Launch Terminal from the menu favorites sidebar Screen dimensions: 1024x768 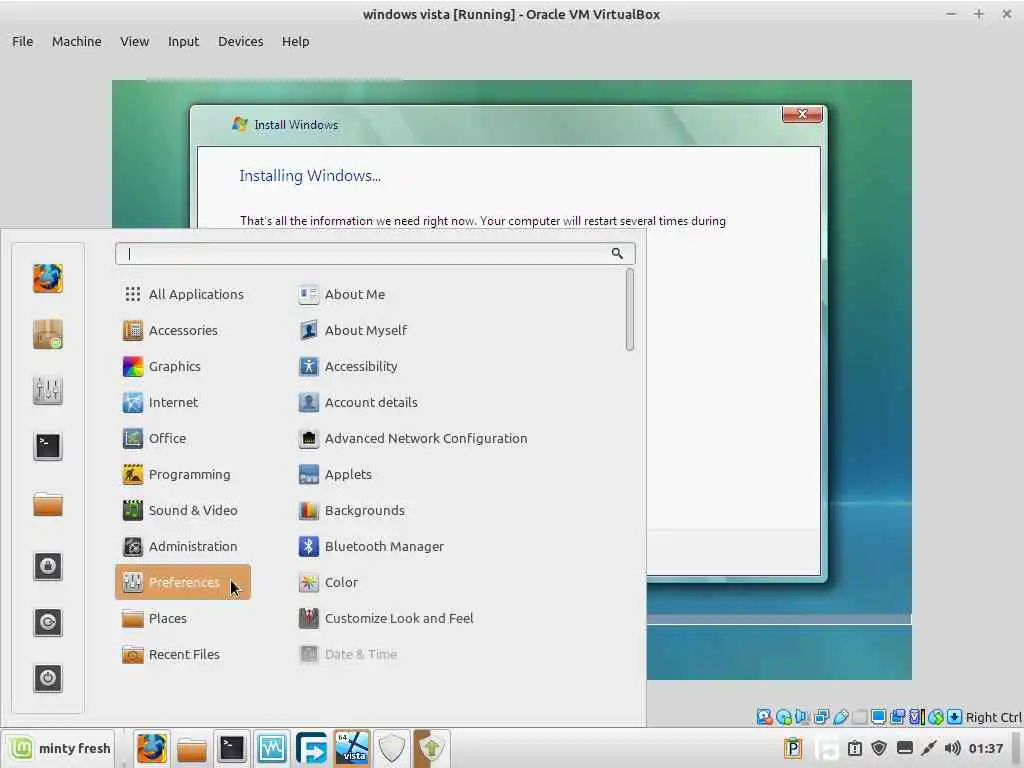click(x=48, y=447)
